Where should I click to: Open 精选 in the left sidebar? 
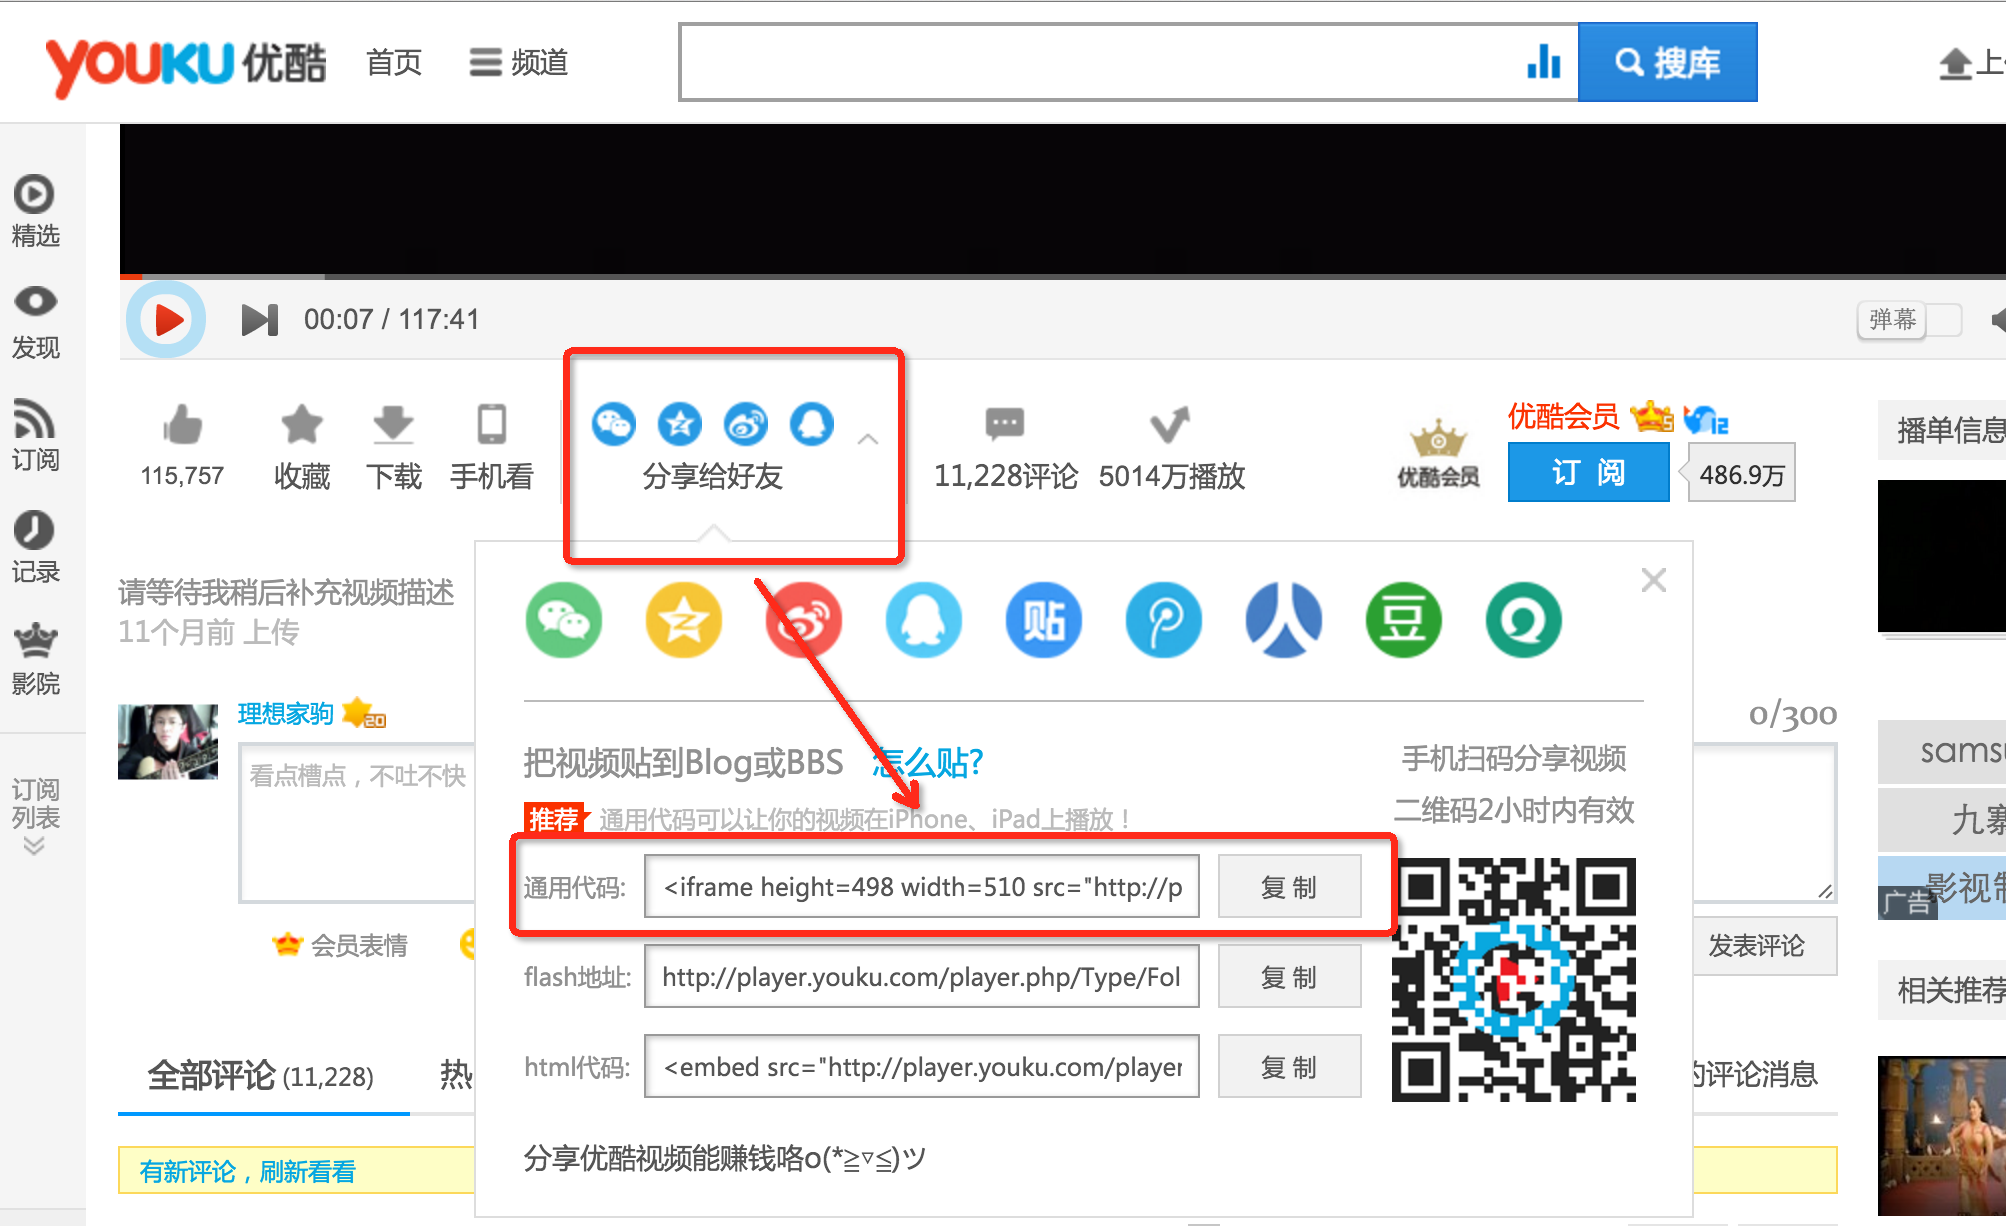point(35,211)
